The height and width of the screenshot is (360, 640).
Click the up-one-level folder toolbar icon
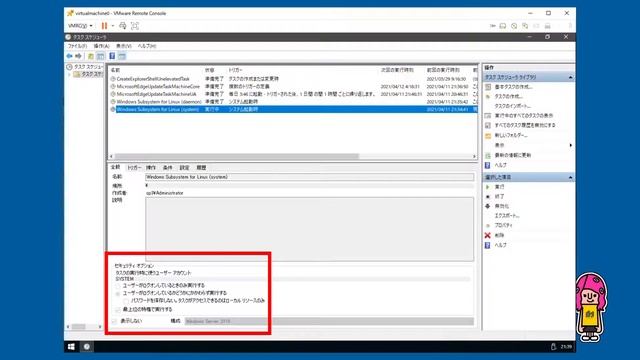tap(91, 56)
